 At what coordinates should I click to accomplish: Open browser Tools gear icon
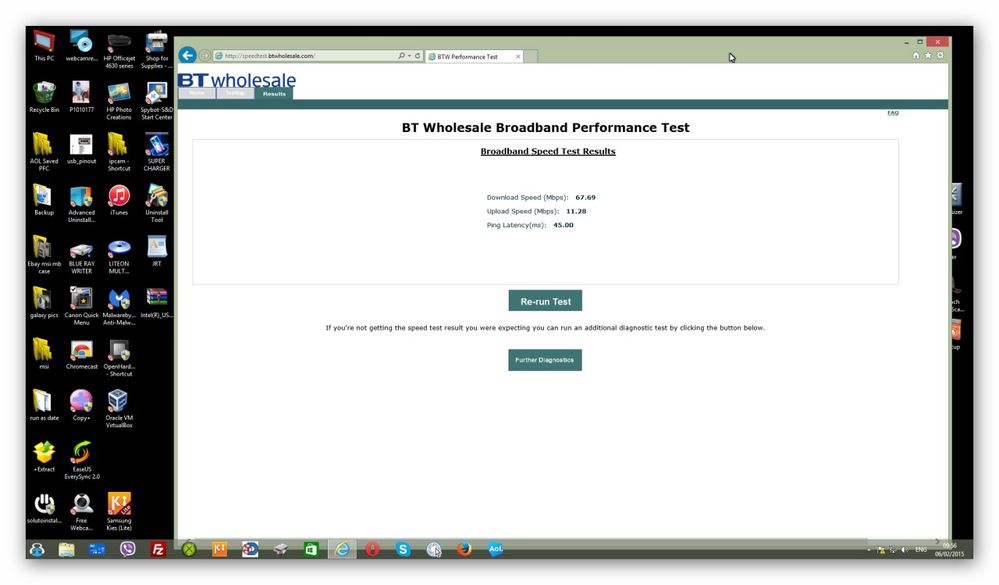pos(940,55)
